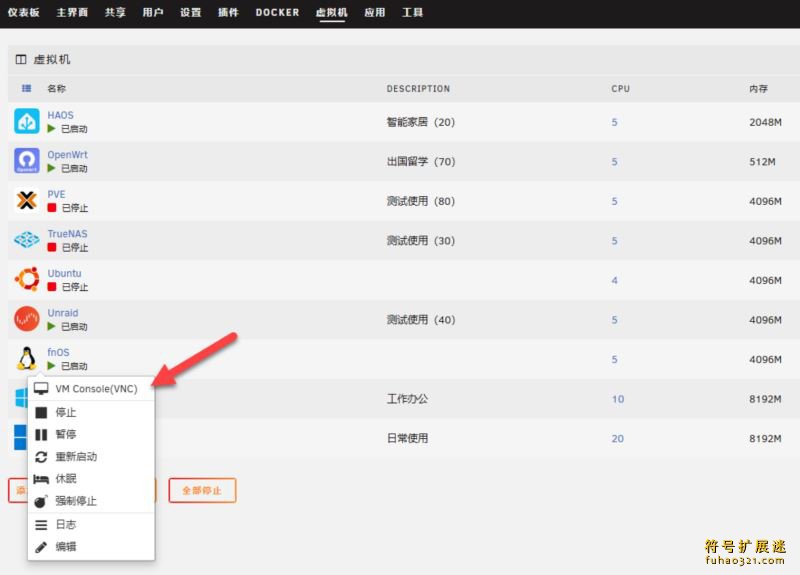Viewport: 800px width, 575px height.
Task: Click CPU count 5 in HAOS row
Action: pos(614,122)
